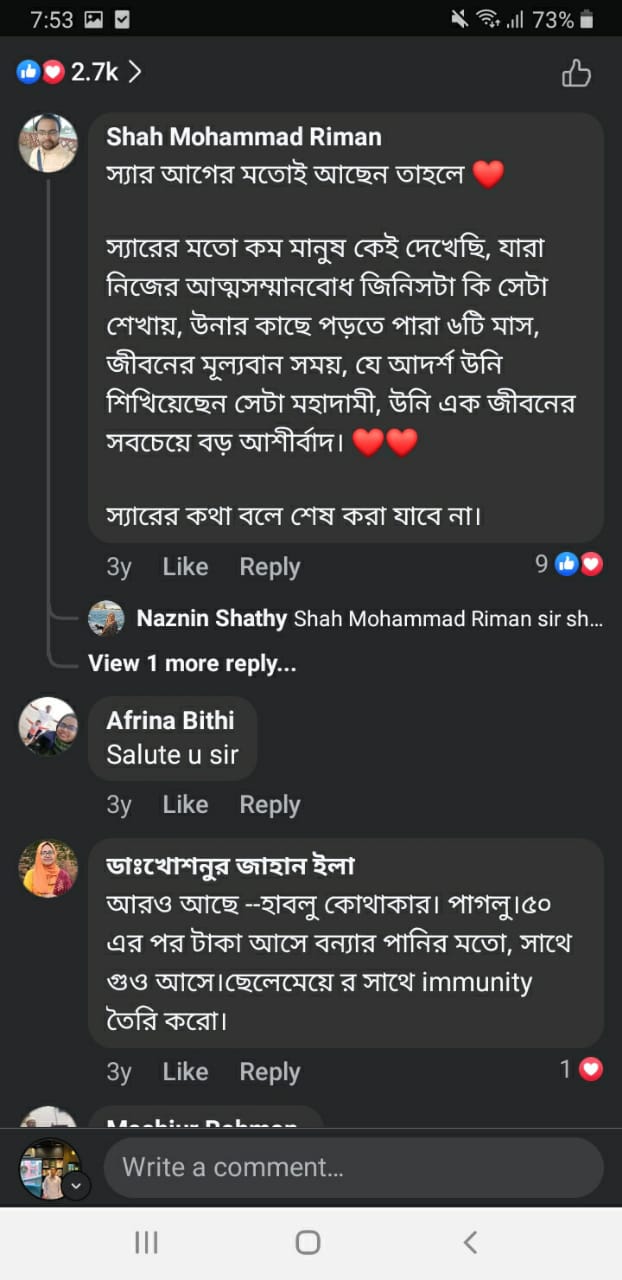Like the ডাঃখোশনুর জাহান ইলা comment

(x=185, y=1072)
